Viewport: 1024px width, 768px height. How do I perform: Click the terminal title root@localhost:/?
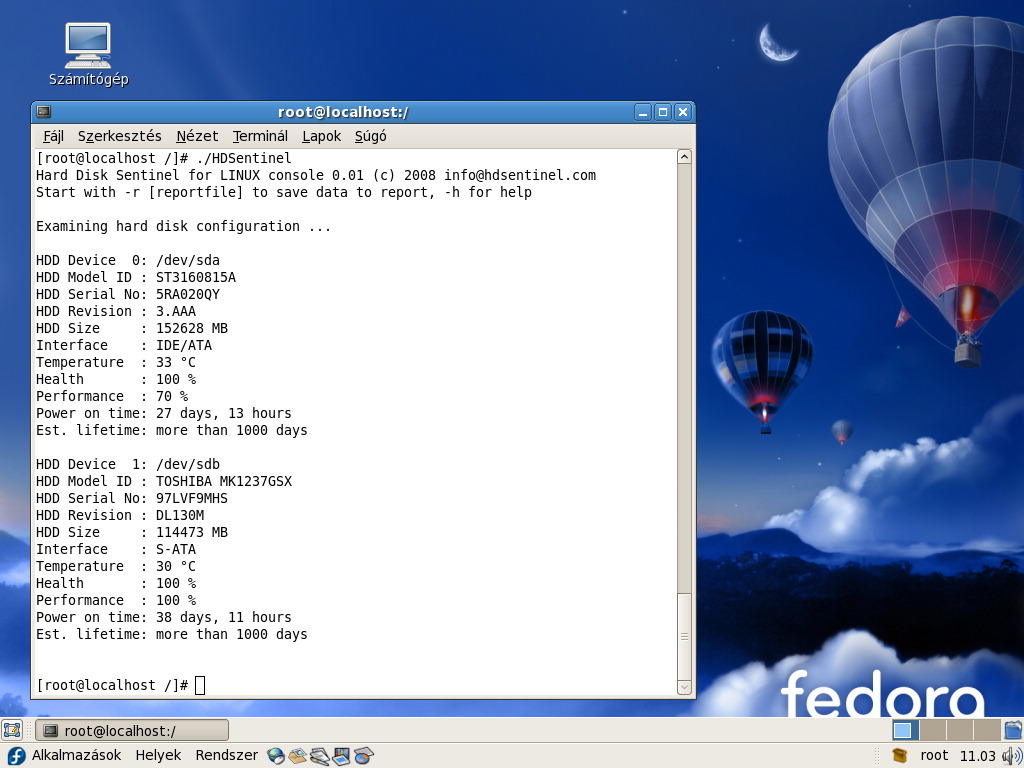pos(343,112)
